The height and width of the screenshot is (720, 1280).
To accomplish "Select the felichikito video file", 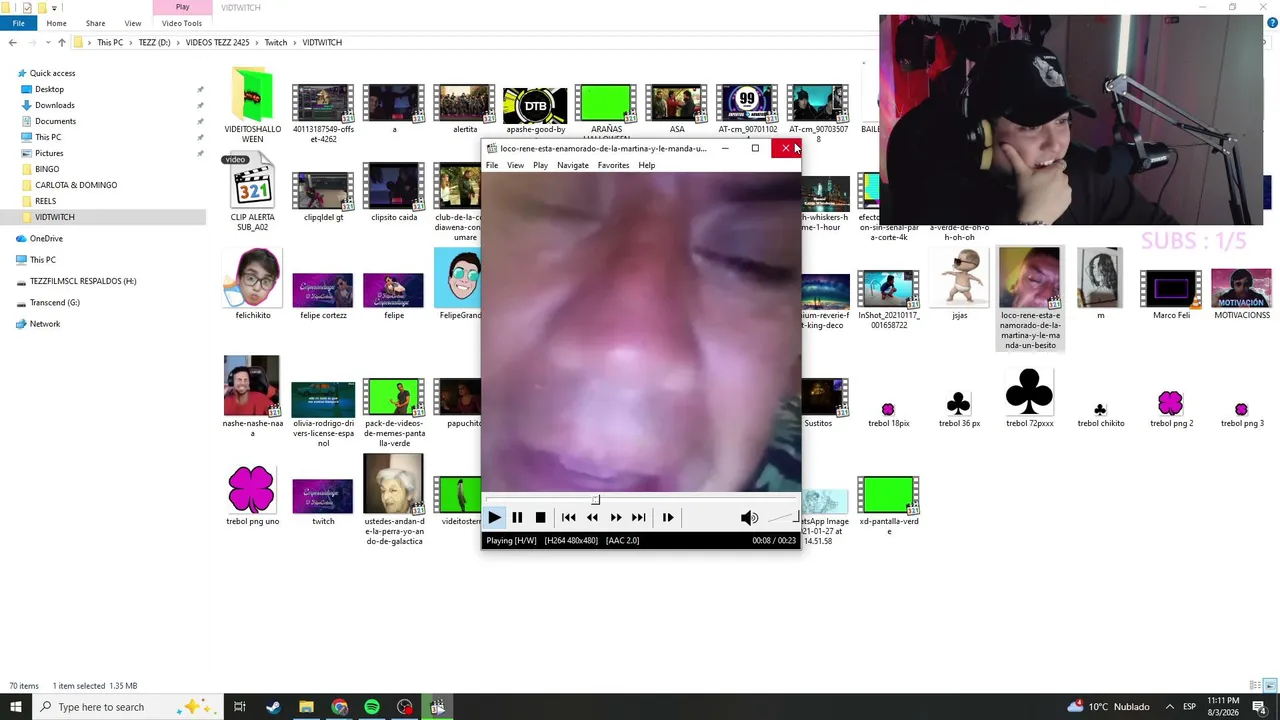I will pyautogui.click(x=252, y=285).
